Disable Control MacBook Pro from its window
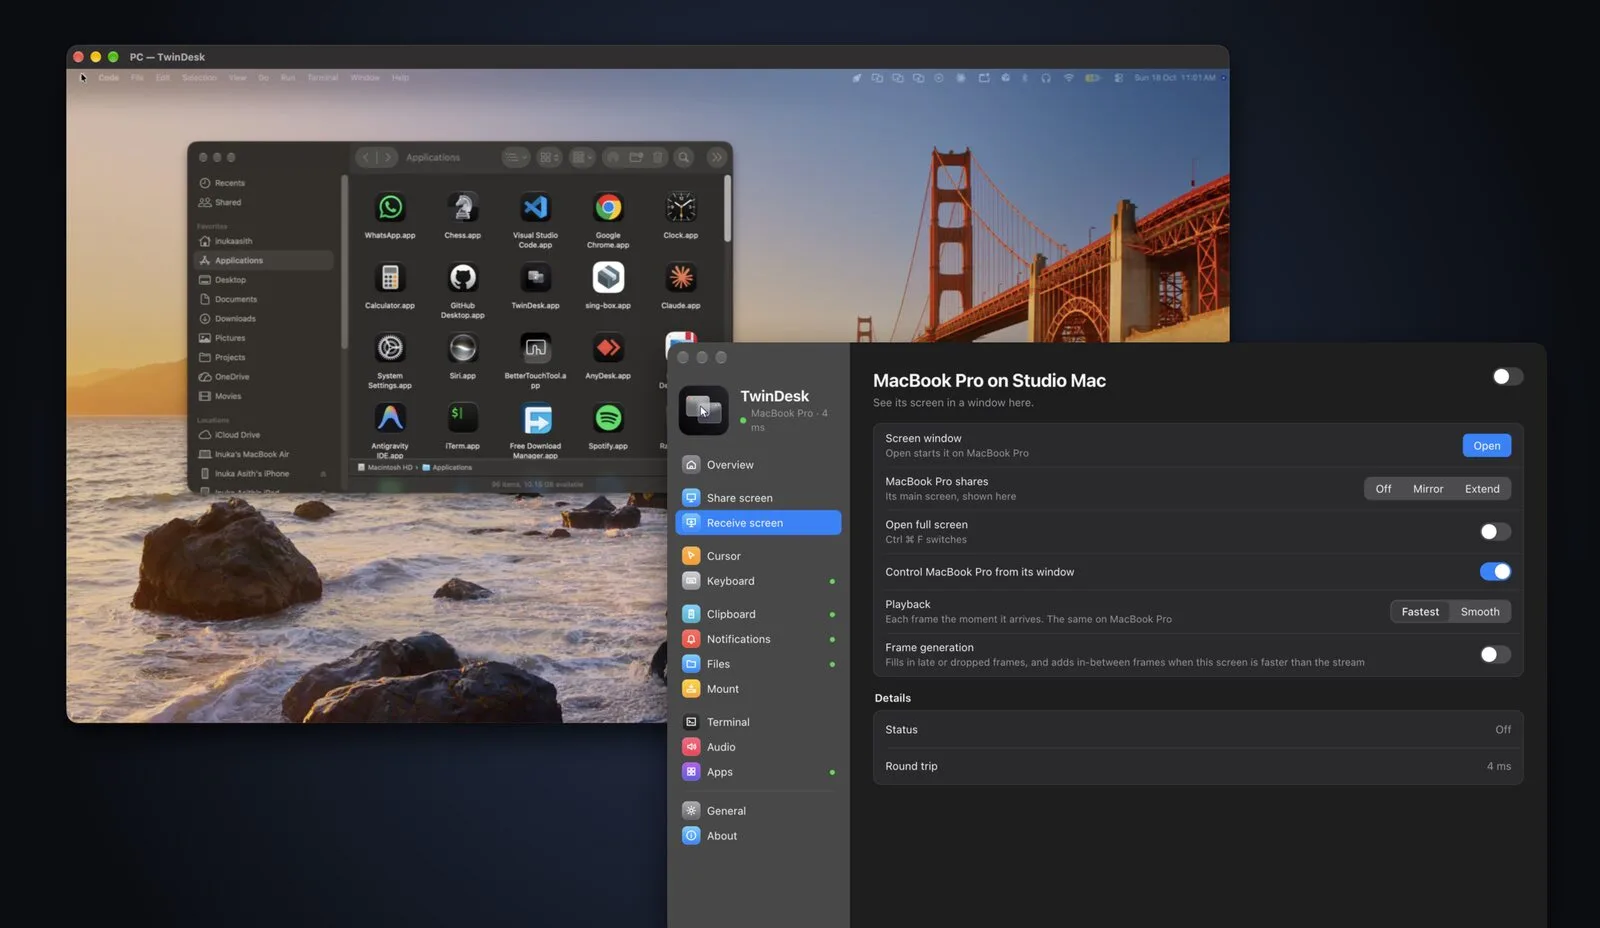 pyautogui.click(x=1495, y=572)
